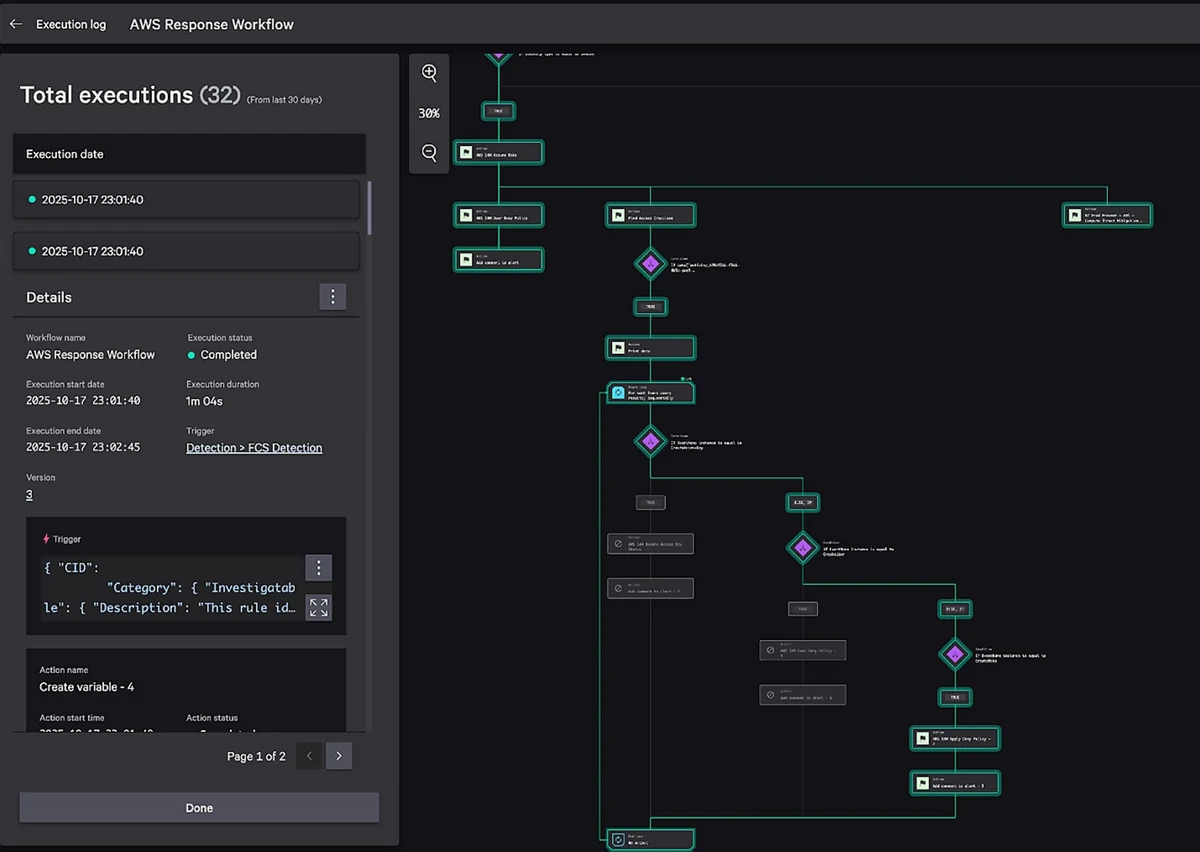Open workflow version 3 link

[x=29, y=495]
